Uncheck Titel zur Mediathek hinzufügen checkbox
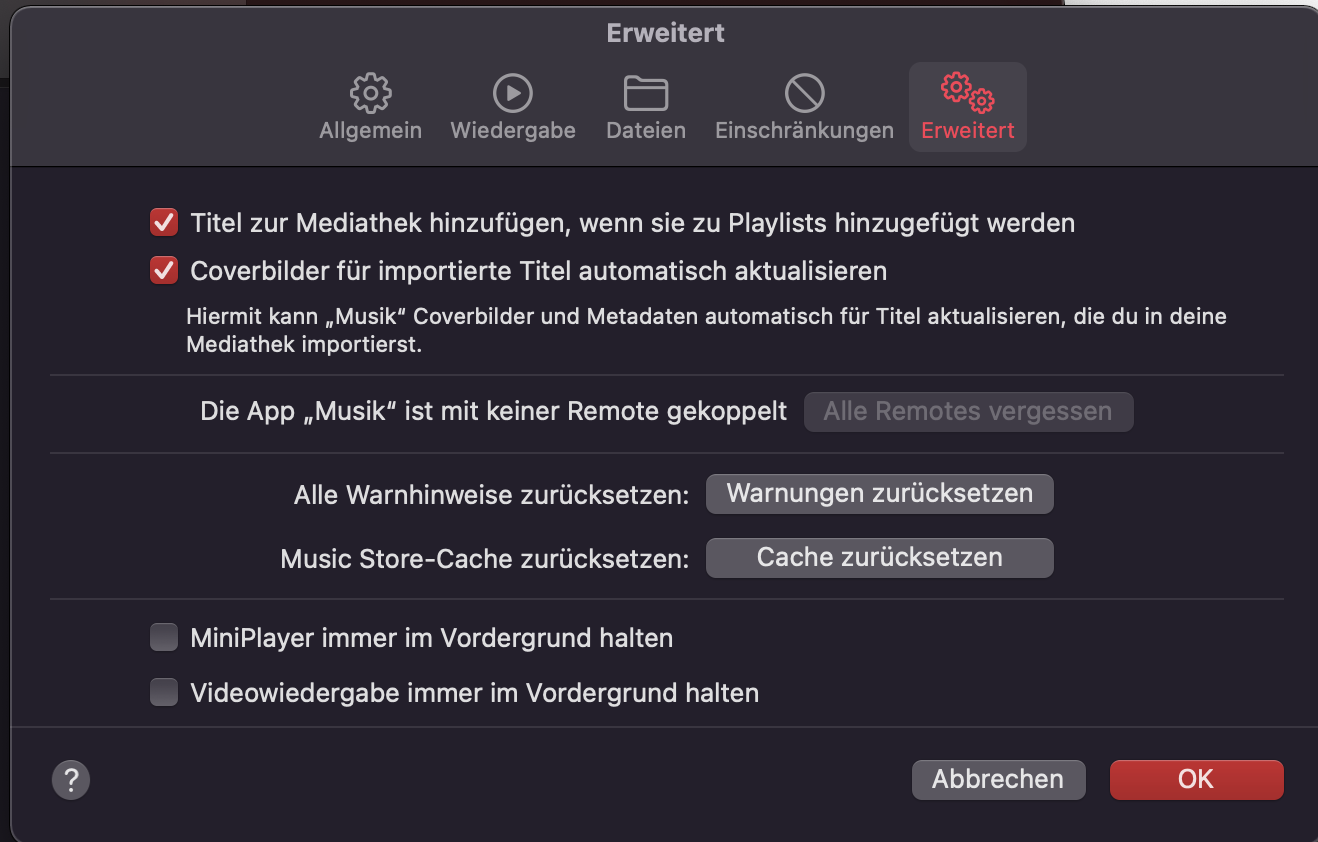 [164, 222]
